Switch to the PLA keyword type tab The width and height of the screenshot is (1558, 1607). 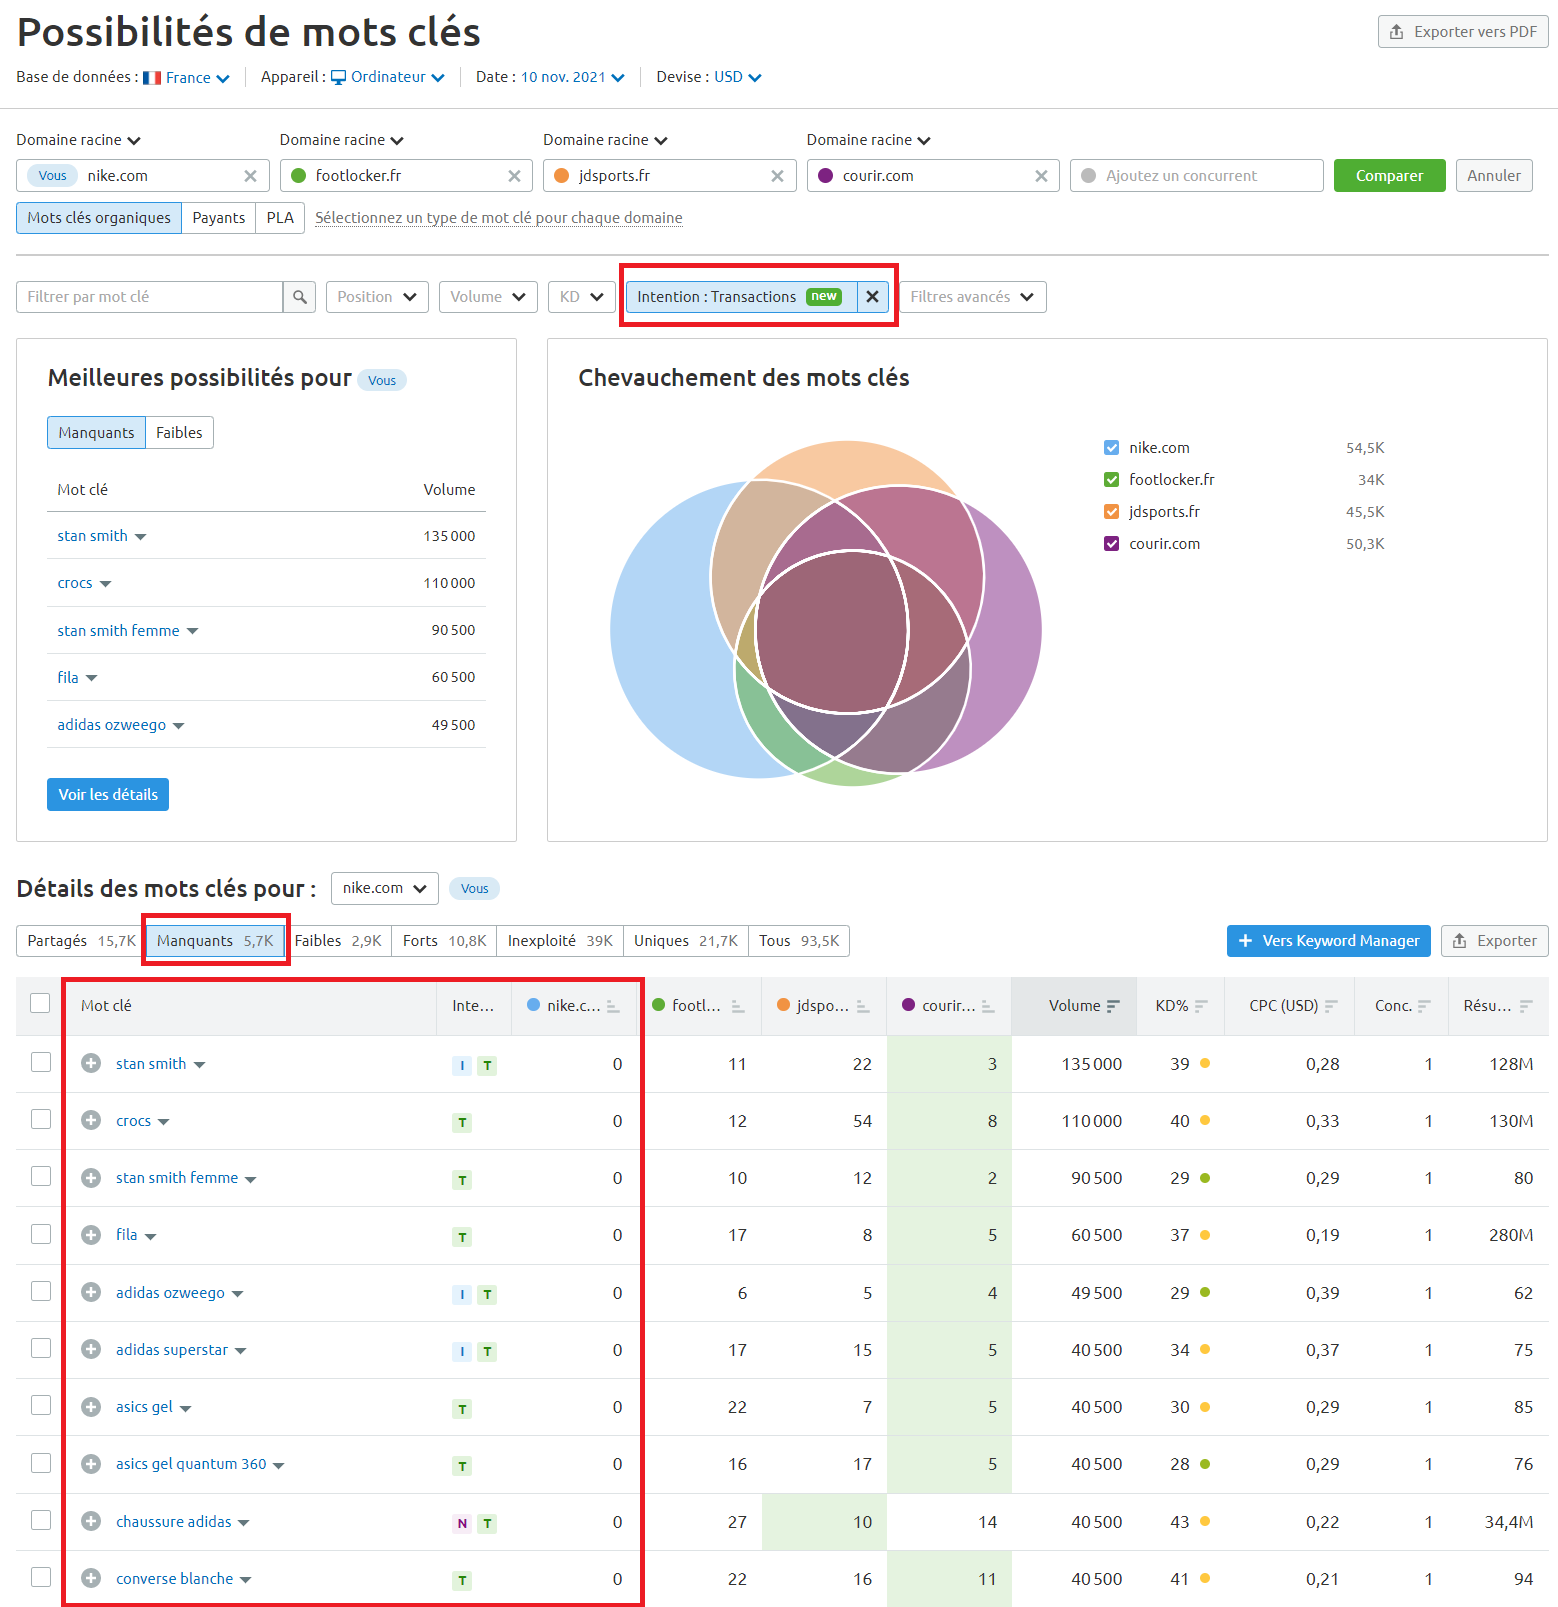280,218
